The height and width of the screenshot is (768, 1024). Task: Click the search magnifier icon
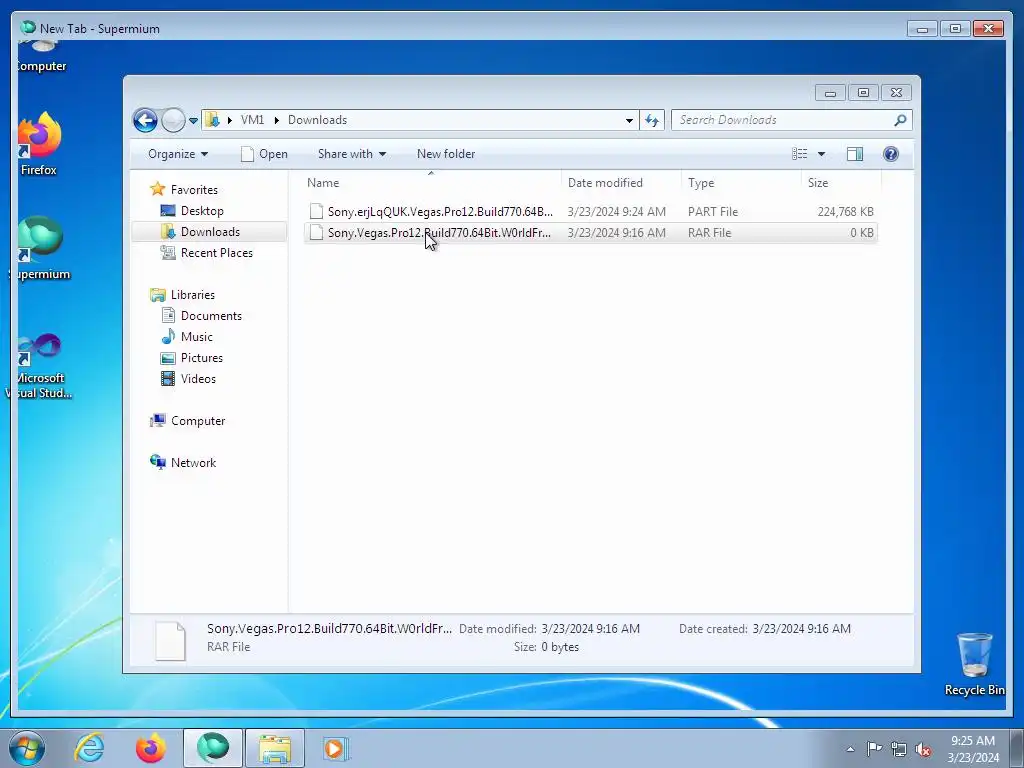click(x=901, y=120)
